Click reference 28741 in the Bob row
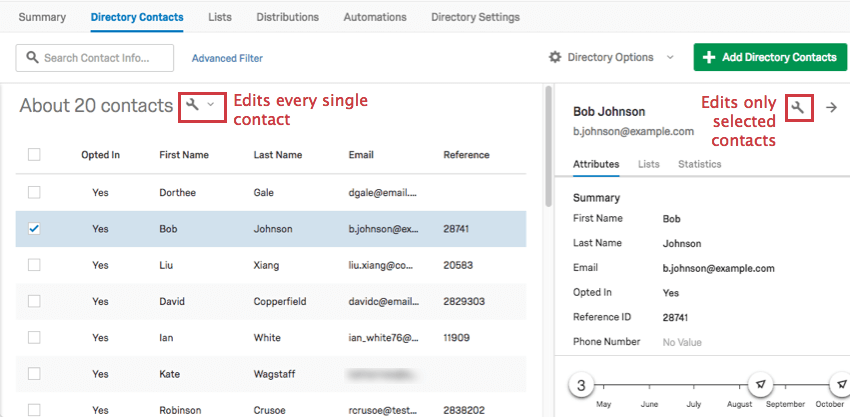 (456, 229)
